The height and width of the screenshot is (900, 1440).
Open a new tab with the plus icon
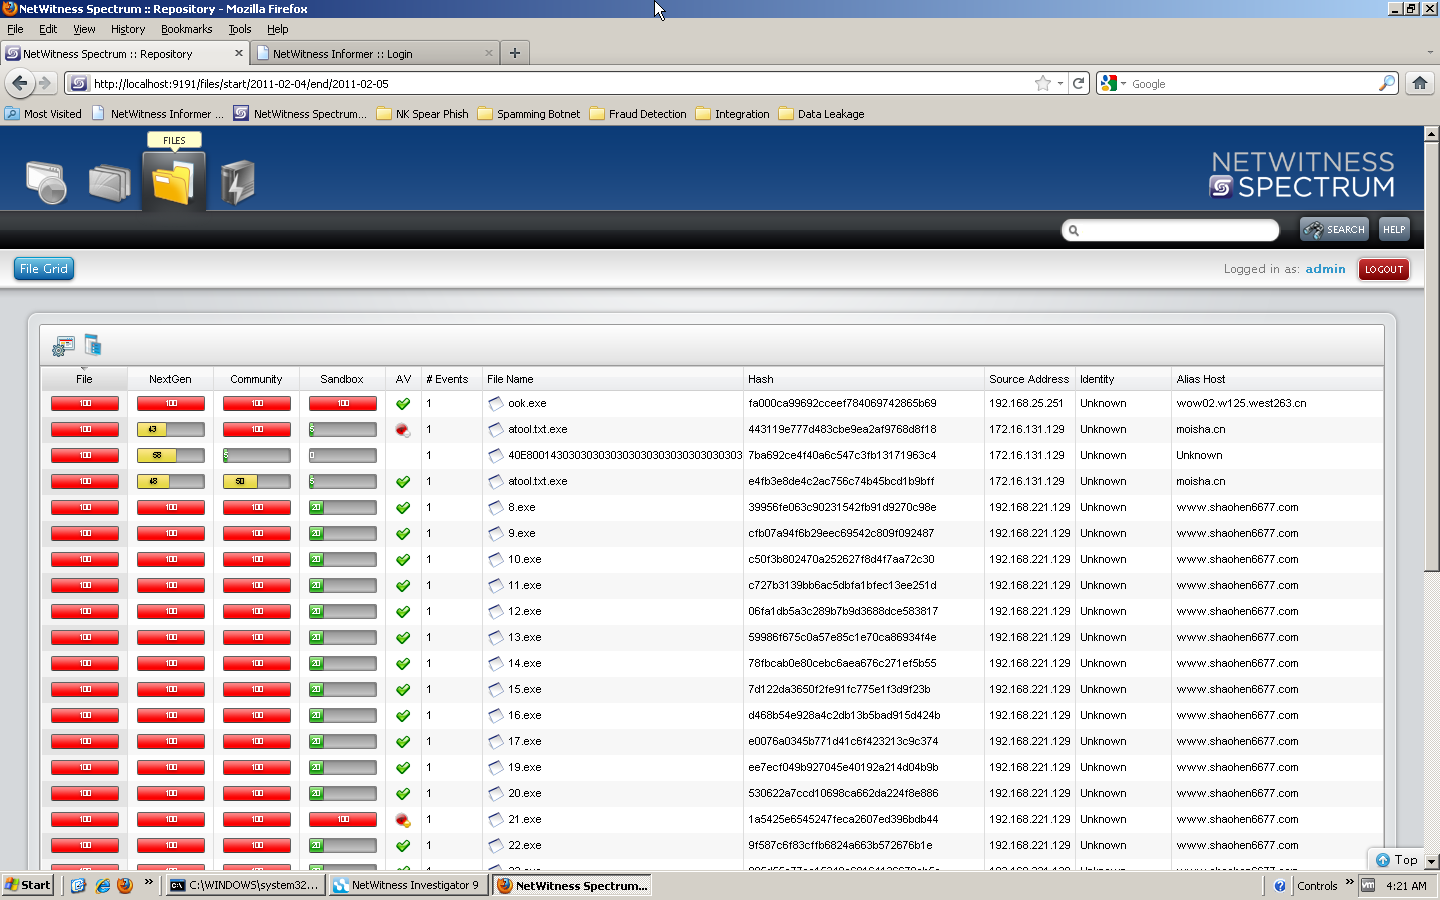click(515, 53)
